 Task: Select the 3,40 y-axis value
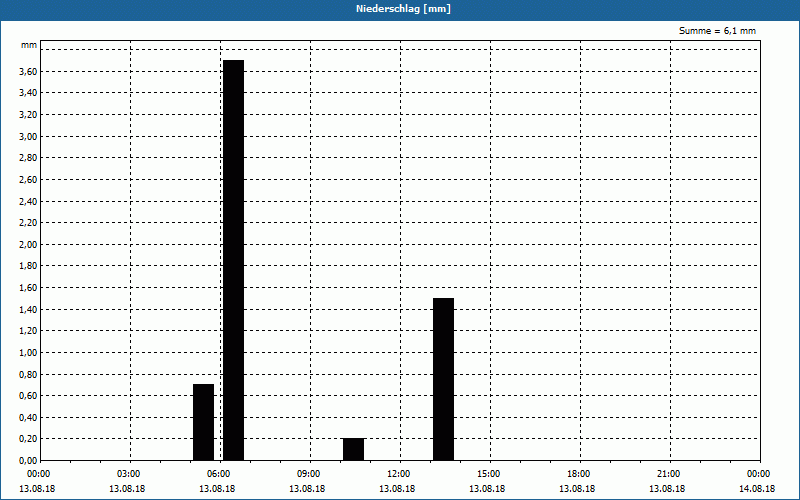click(28, 93)
